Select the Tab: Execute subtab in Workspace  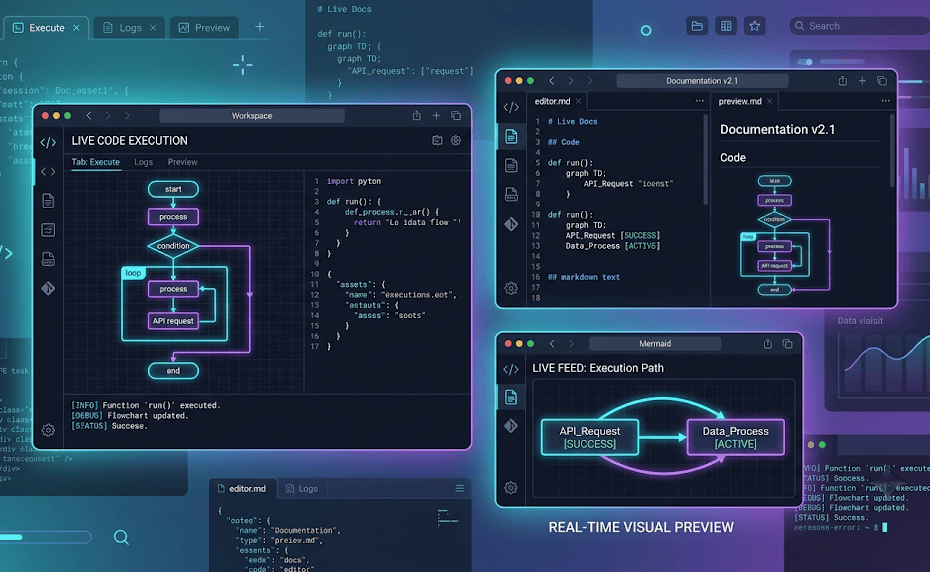95,162
